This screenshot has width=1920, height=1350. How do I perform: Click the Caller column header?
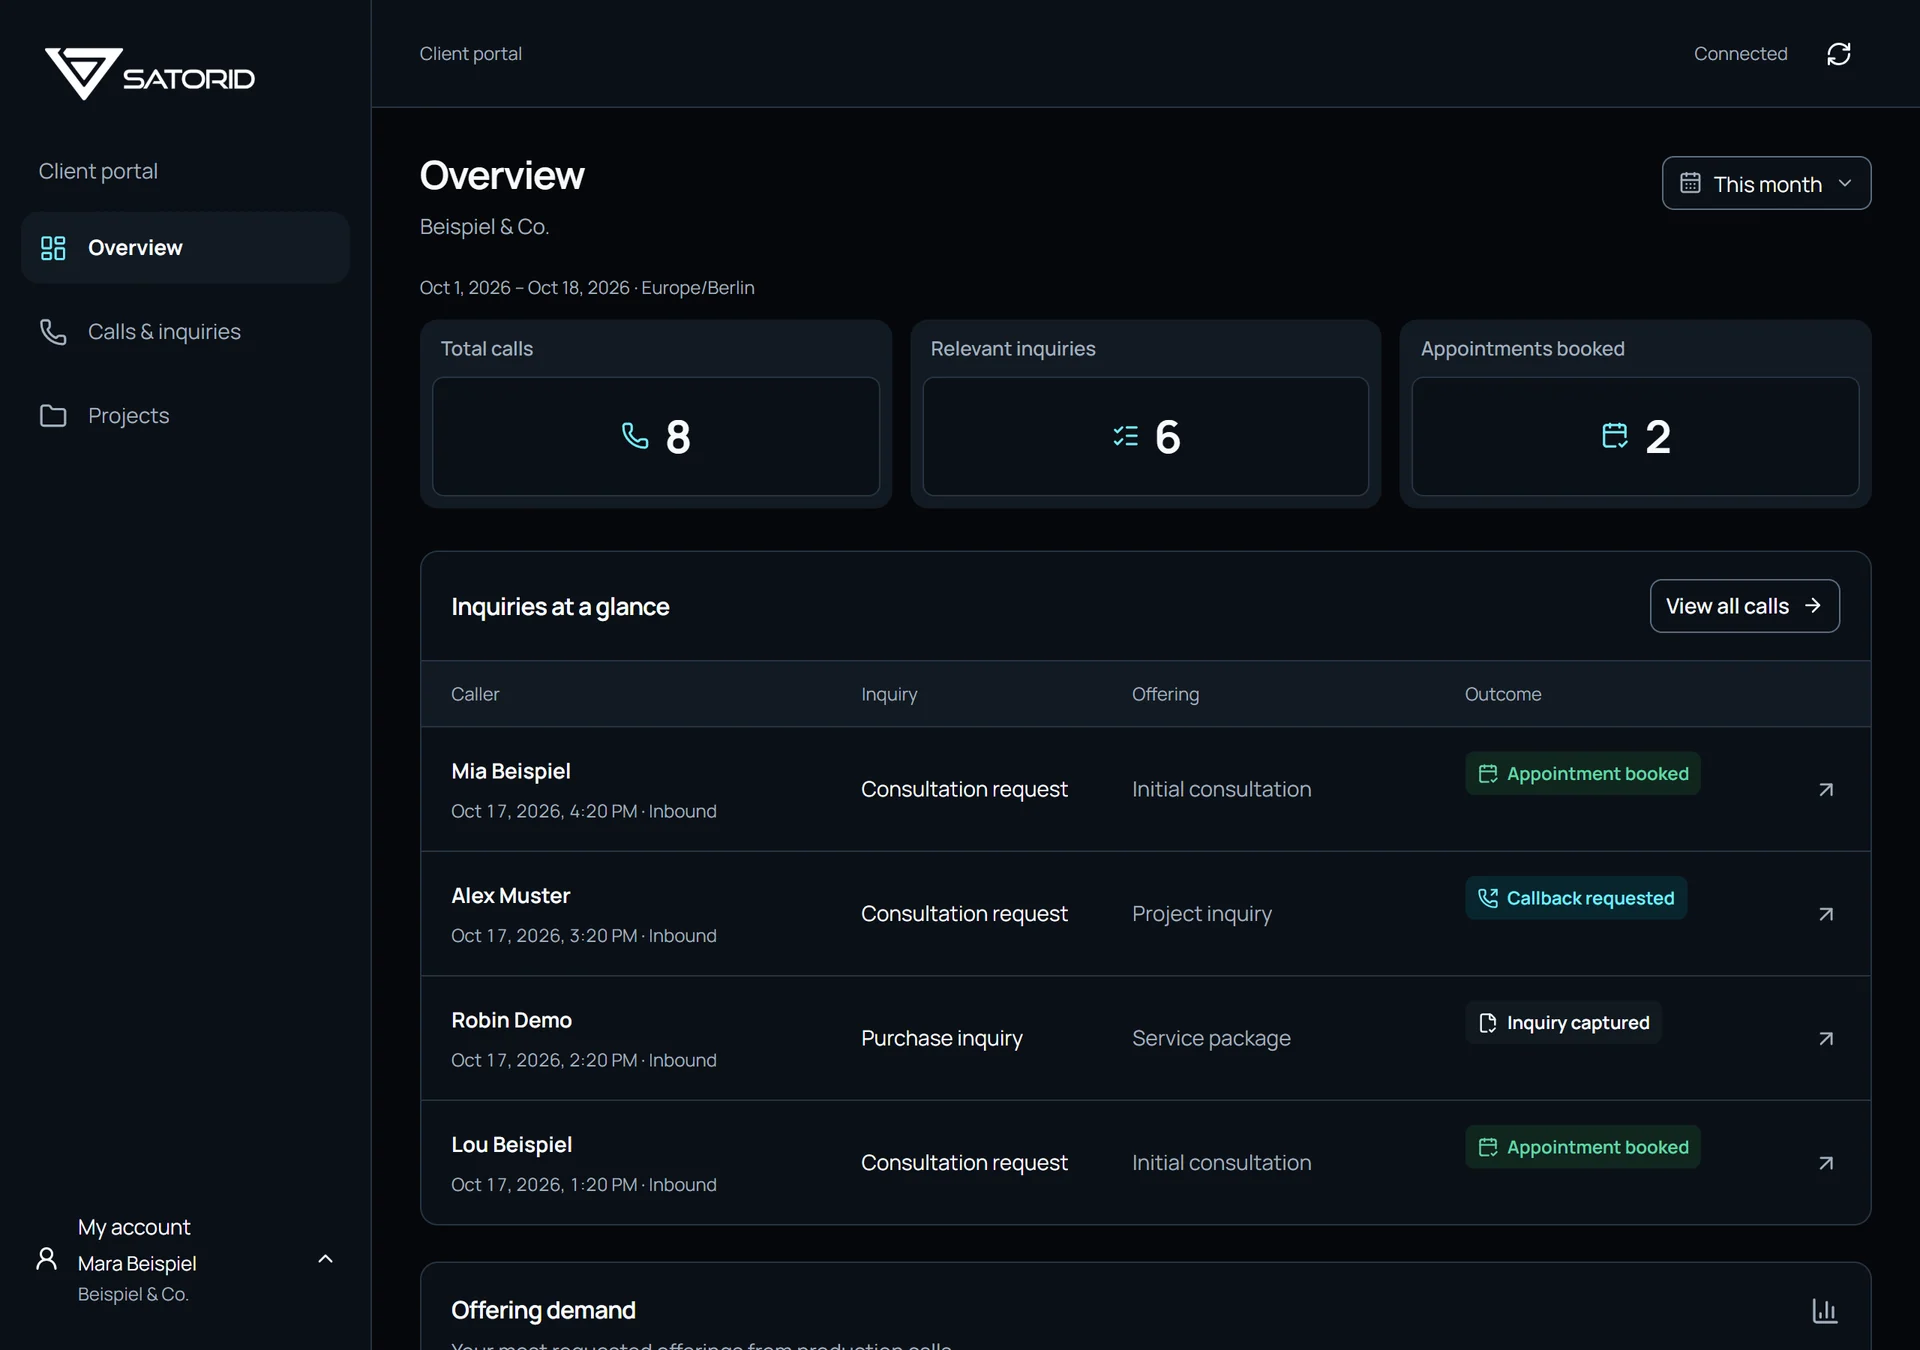coord(474,694)
